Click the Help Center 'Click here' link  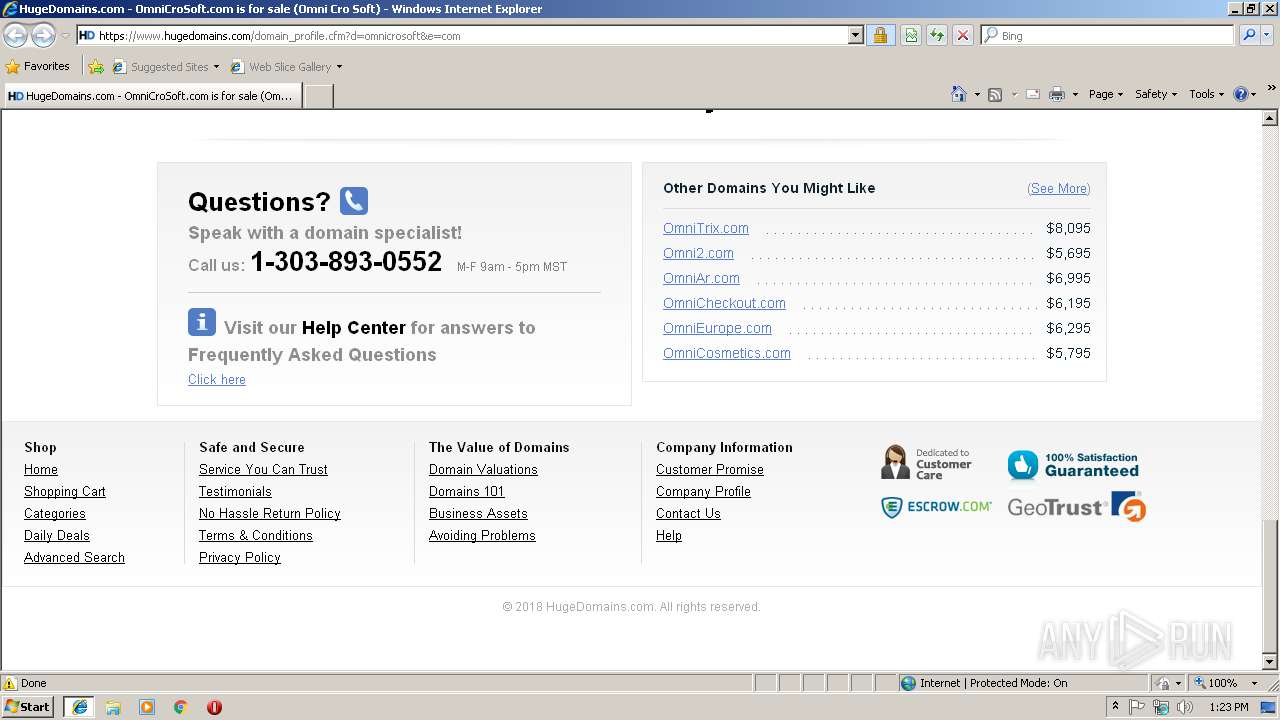point(217,379)
